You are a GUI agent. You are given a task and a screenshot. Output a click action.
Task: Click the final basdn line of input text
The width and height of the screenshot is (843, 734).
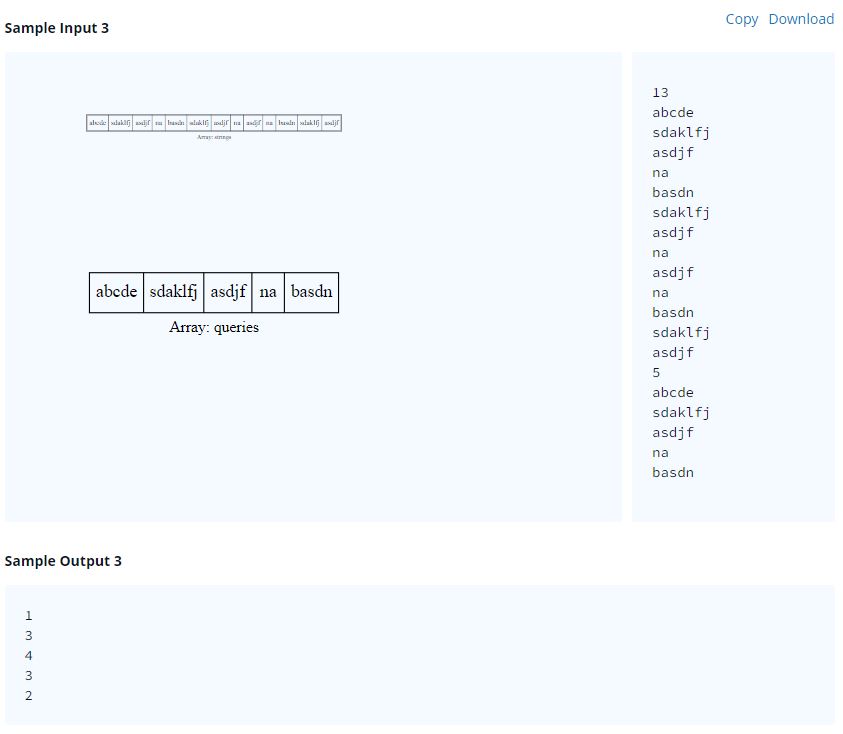click(672, 473)
